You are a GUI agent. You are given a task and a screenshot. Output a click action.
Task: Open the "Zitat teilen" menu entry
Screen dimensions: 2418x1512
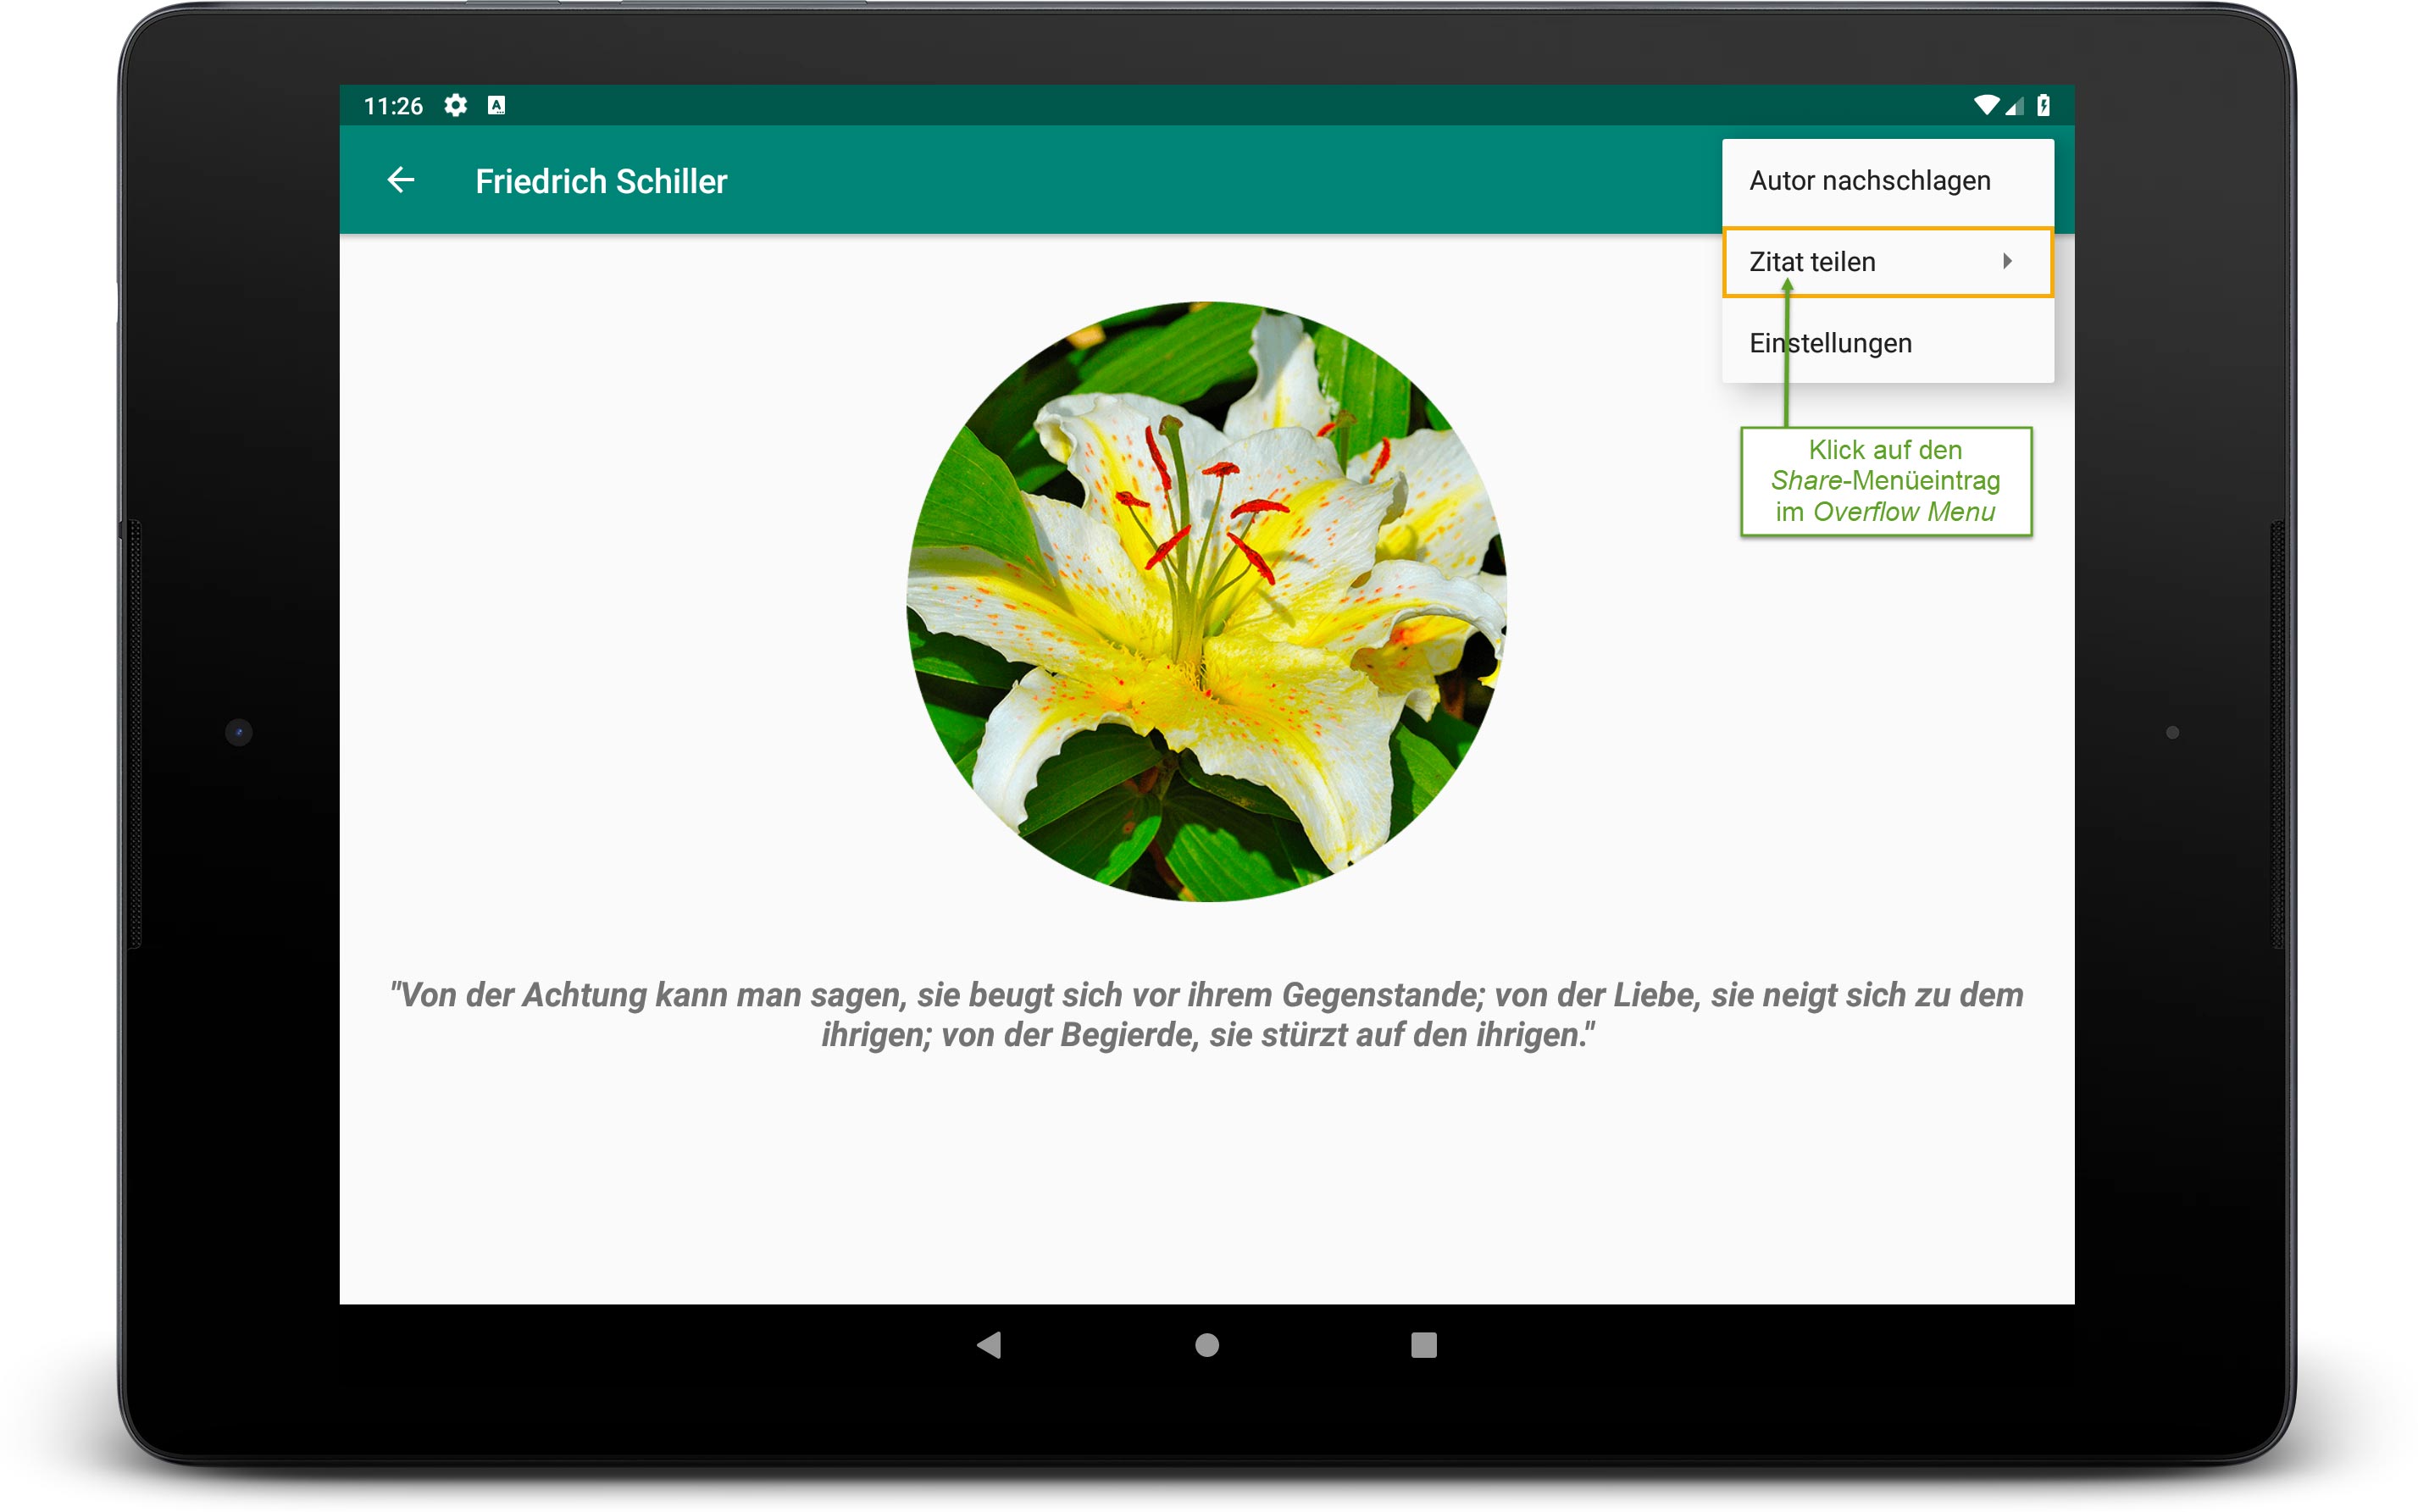(1887, 262)
